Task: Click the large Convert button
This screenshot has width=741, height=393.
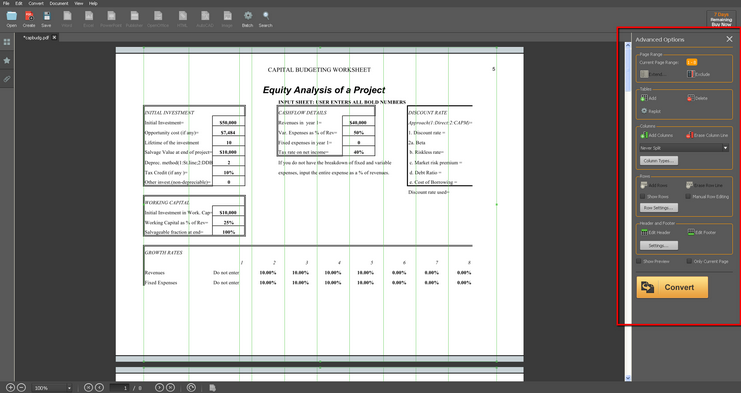Action: (672, 287)
